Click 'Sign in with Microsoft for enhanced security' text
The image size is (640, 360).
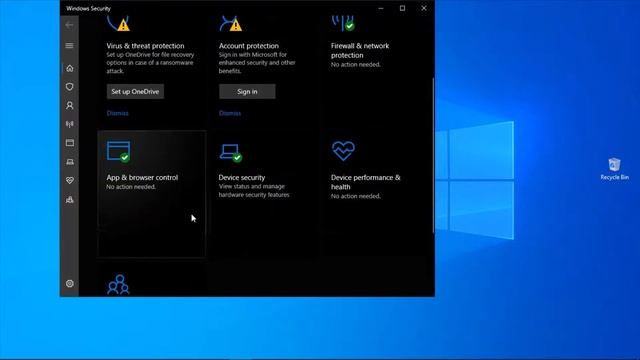point(257,63)
